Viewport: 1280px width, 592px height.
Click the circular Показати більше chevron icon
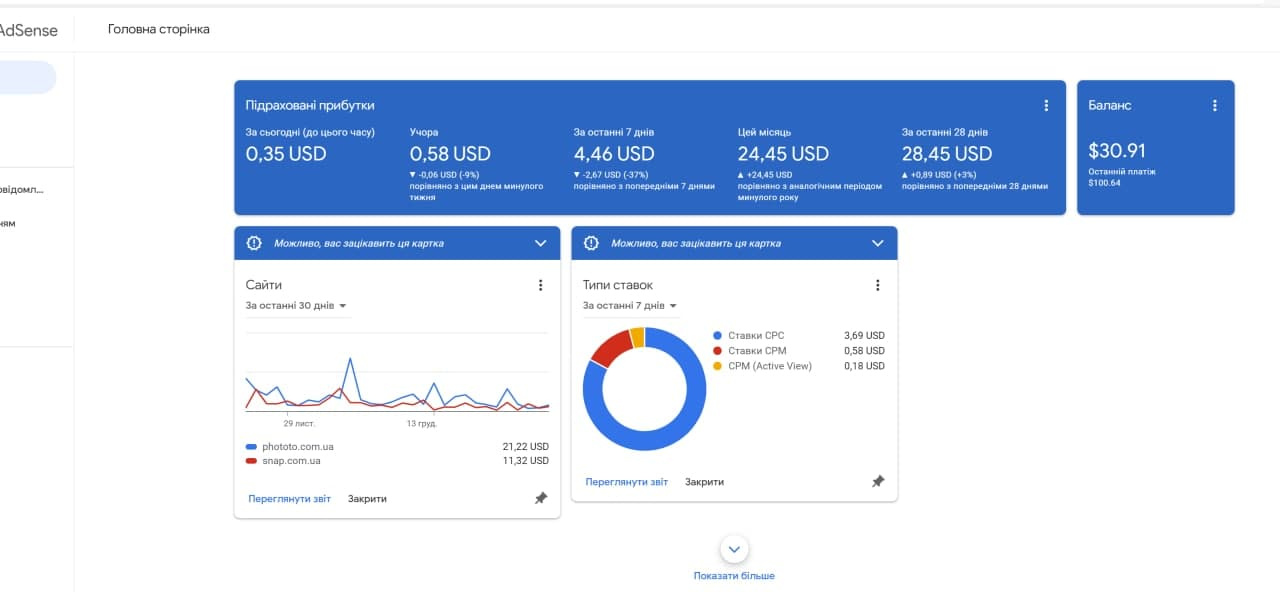pos(734,549)
